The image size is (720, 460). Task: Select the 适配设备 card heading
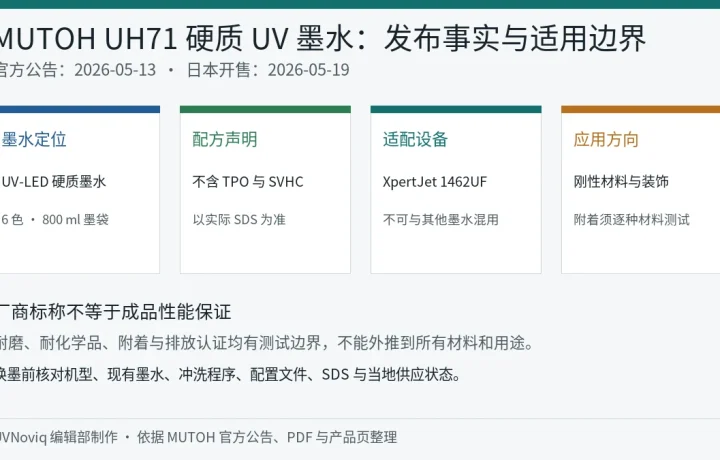(x=415, y=140)
